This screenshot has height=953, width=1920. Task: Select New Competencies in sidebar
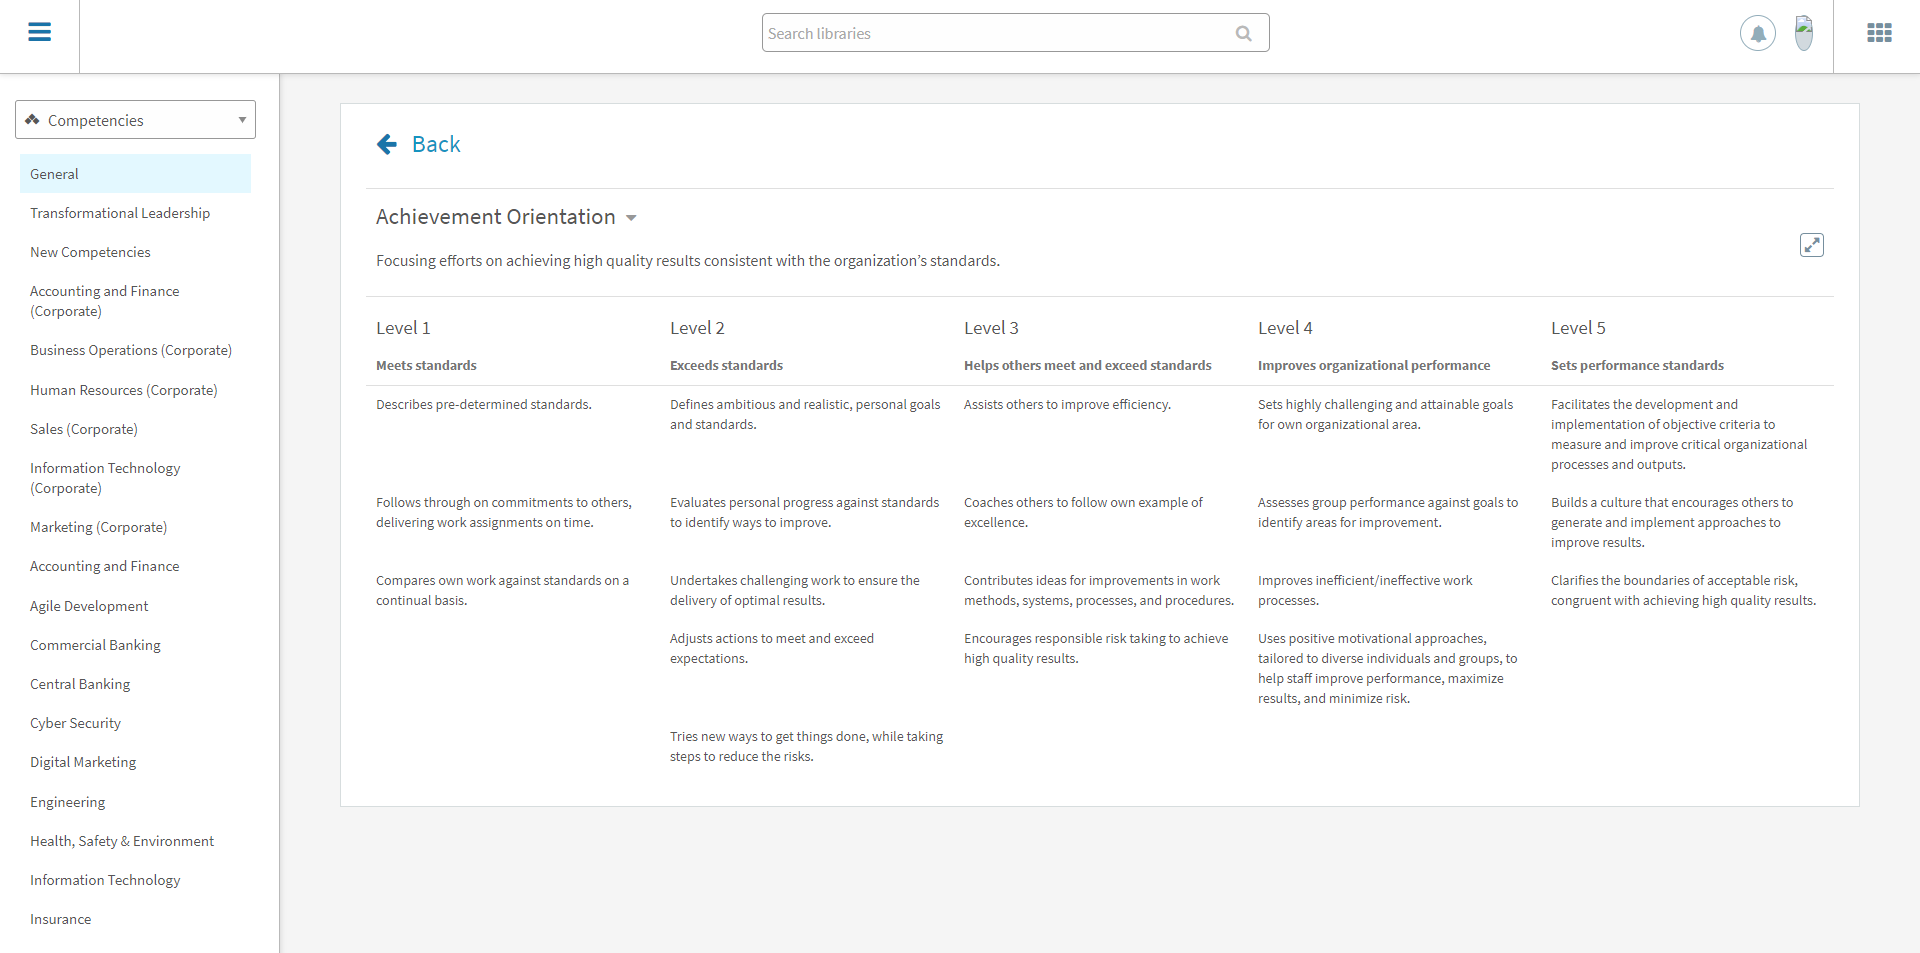(90, 252)
